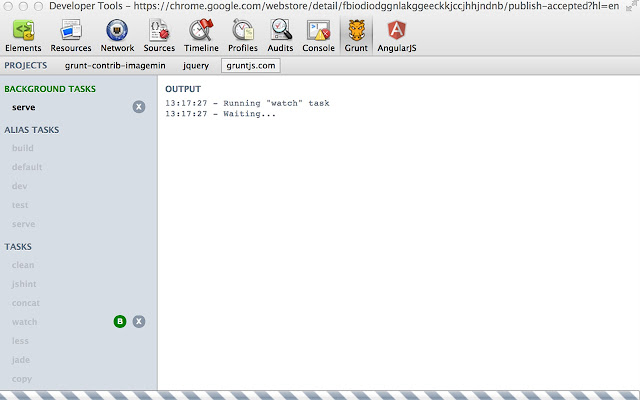Stop the serve background task
Screen dimensions: 640x400
pyautogui.click(x=139, y=107)
